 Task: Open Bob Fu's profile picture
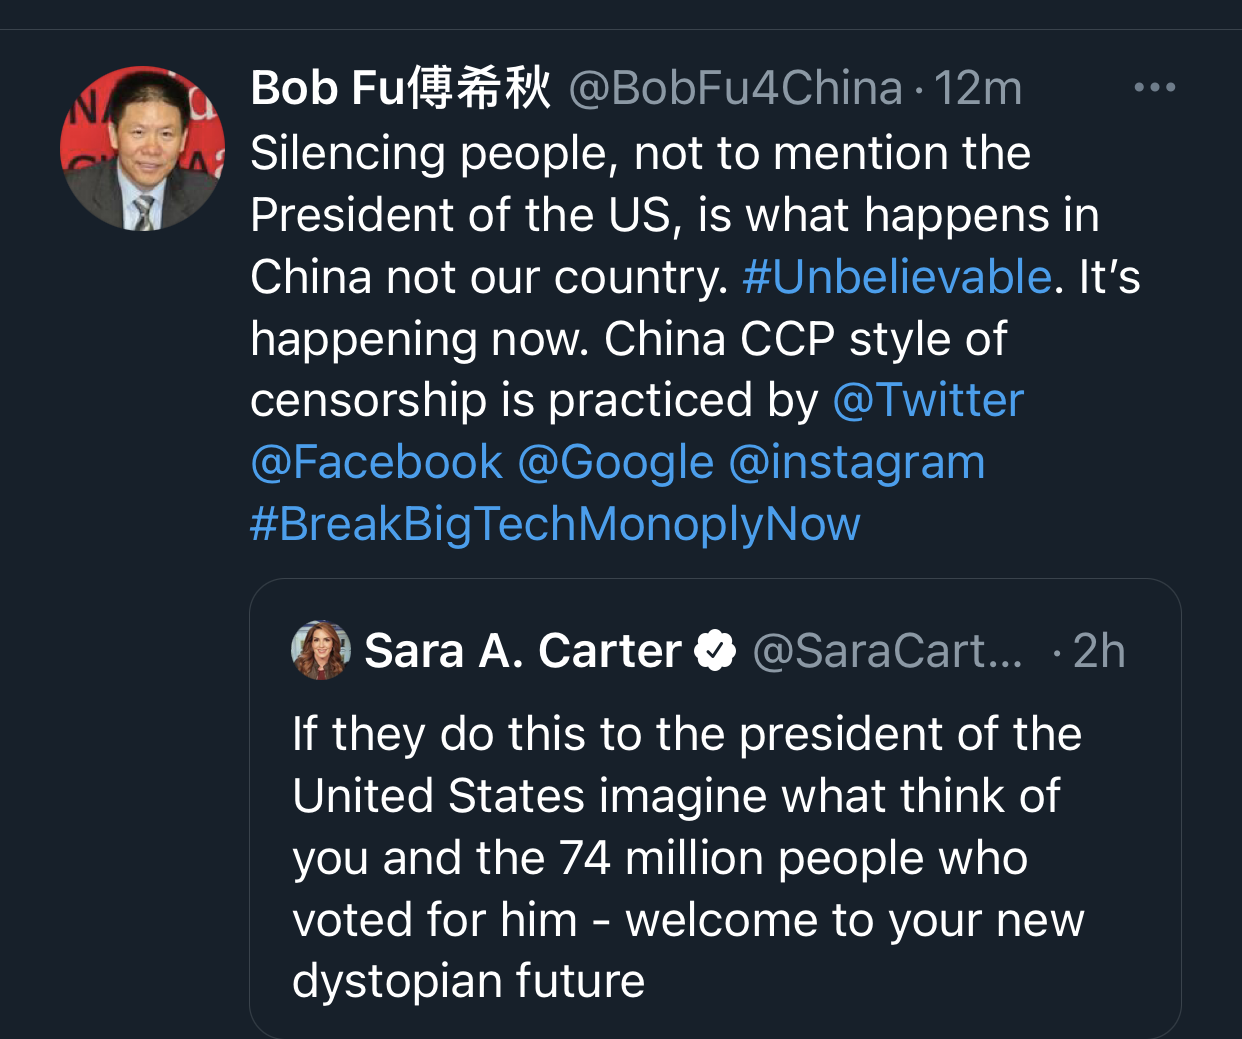[142, 148]
